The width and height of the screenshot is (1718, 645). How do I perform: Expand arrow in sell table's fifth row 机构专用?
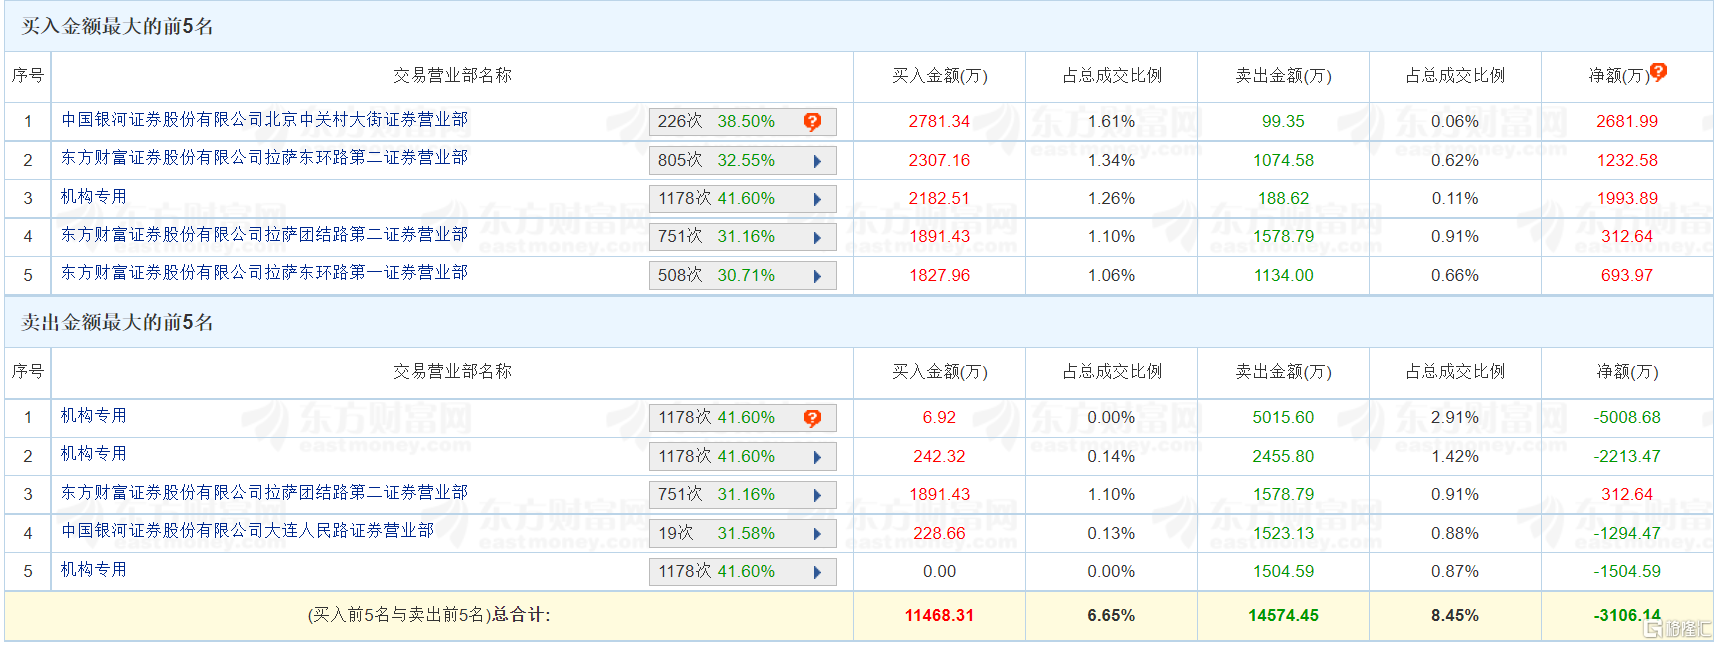817,572
